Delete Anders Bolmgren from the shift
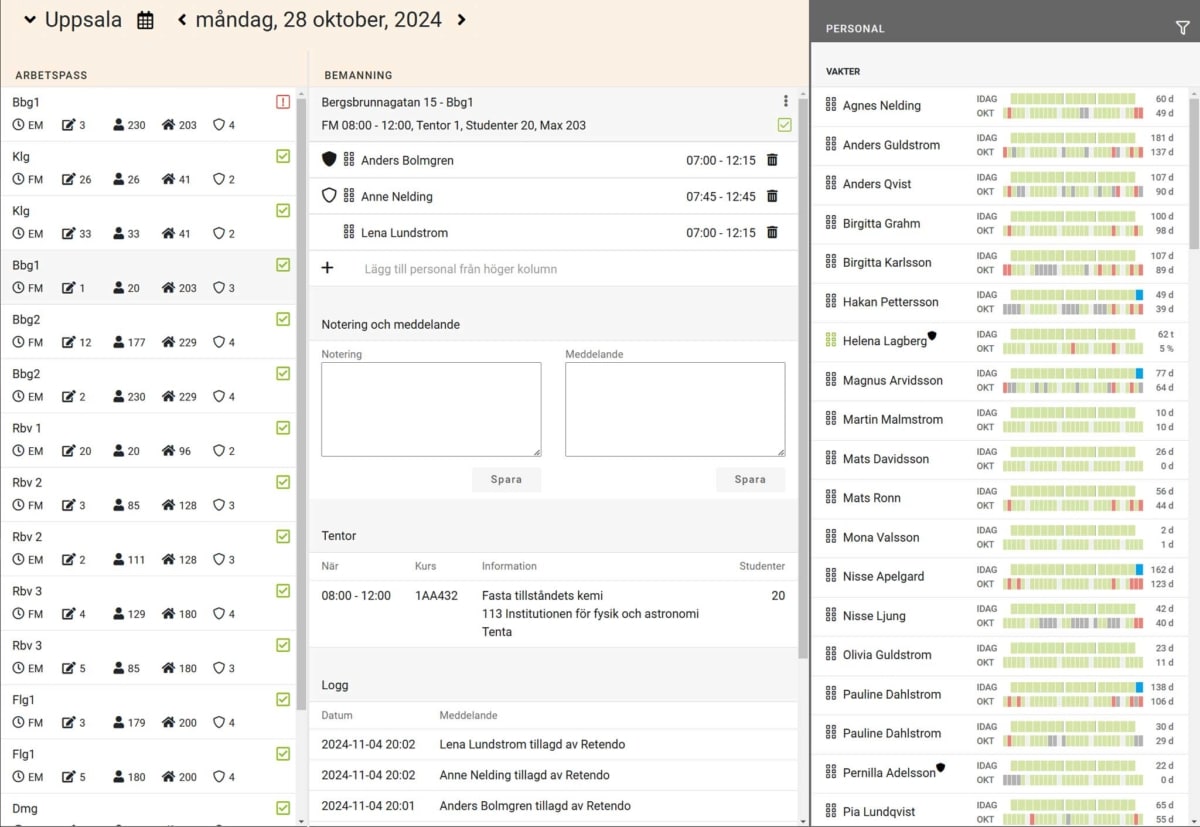 [772, 160]
